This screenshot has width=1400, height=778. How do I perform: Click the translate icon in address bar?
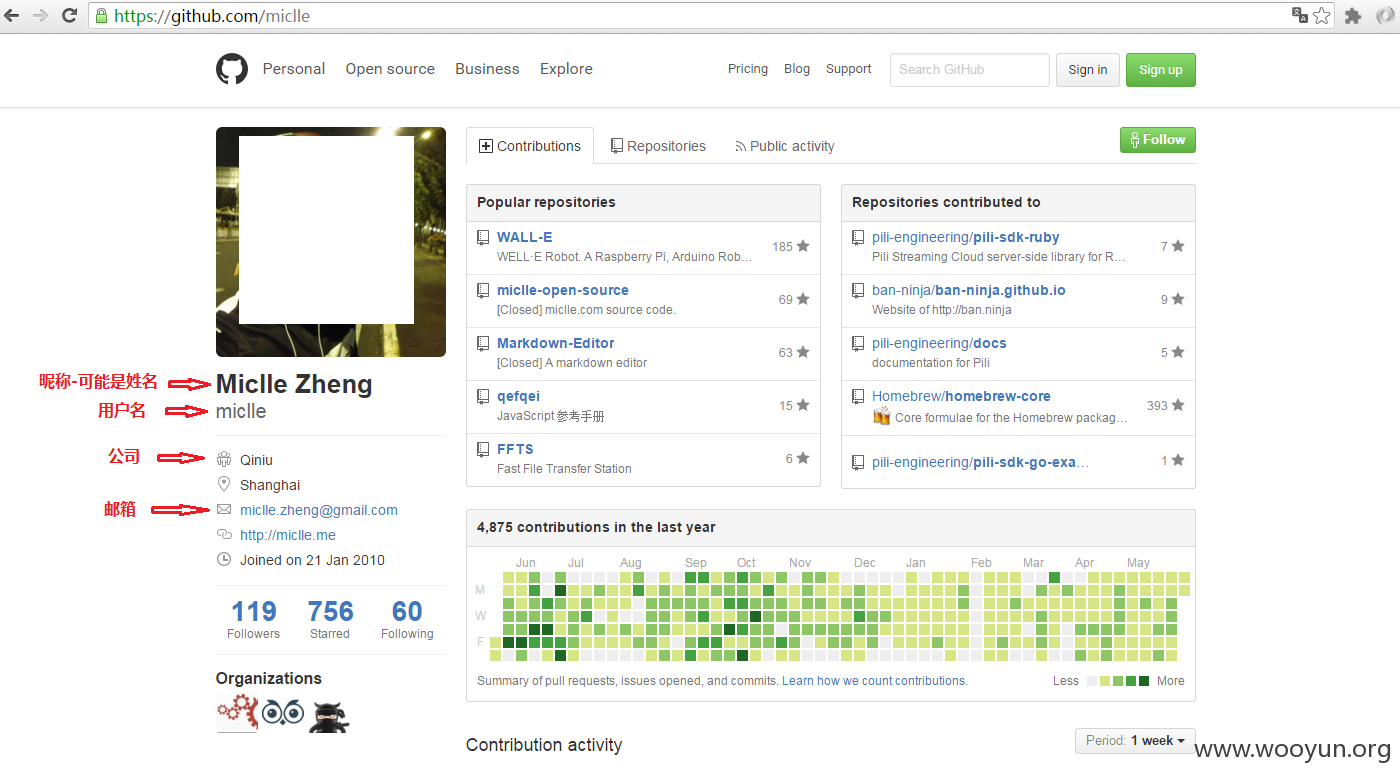1300,15
